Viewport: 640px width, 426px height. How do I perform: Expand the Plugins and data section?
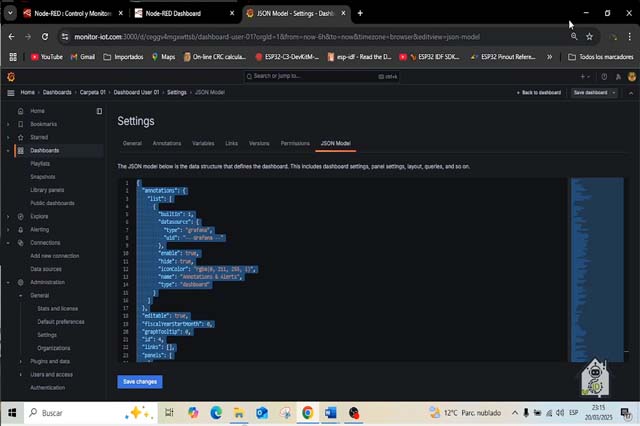tap(21, 361)
